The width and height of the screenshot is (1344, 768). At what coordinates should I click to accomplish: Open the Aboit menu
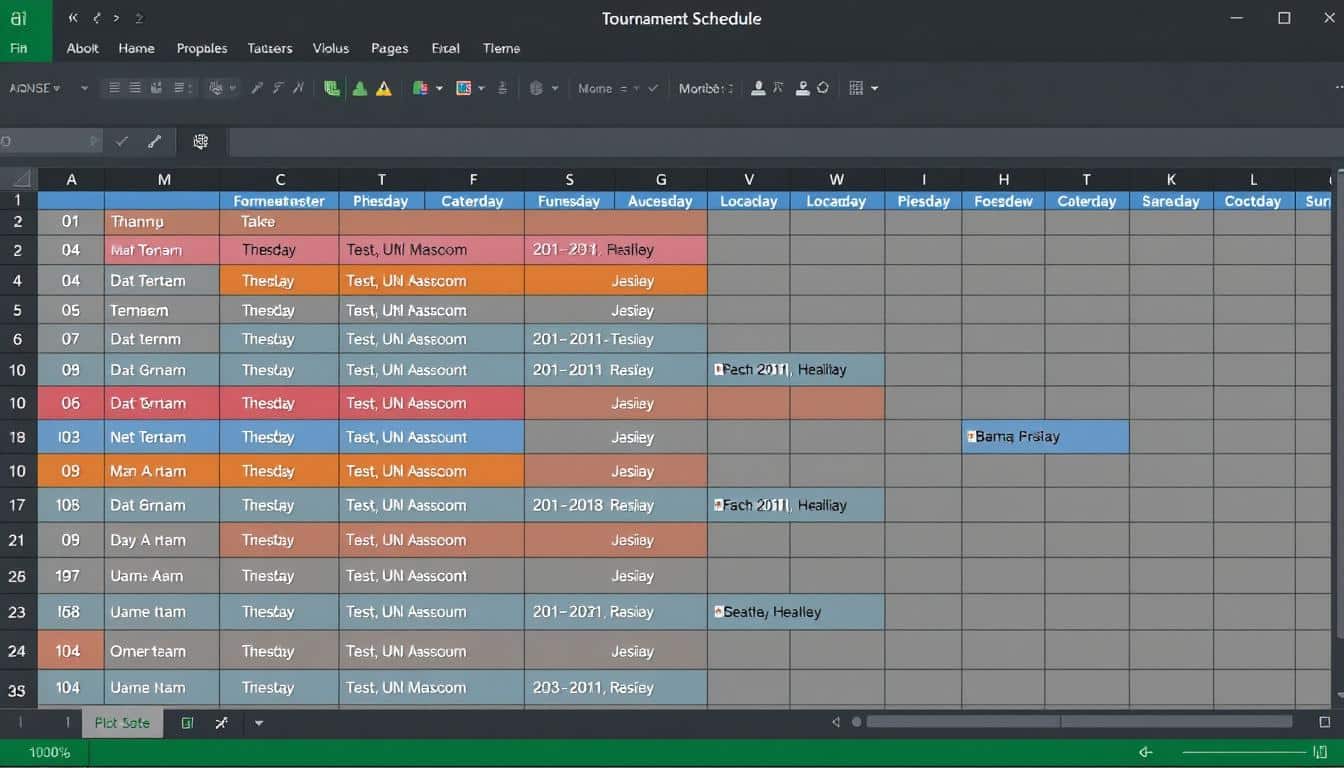83,48
